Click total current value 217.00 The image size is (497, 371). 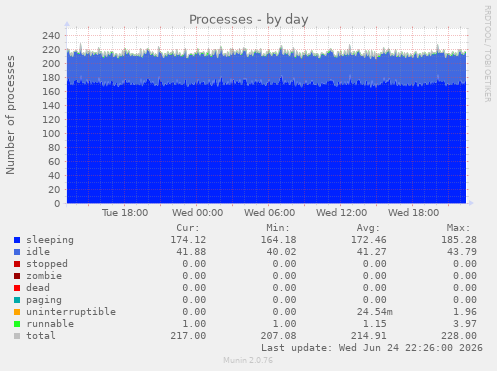click(x=188, y=336)
